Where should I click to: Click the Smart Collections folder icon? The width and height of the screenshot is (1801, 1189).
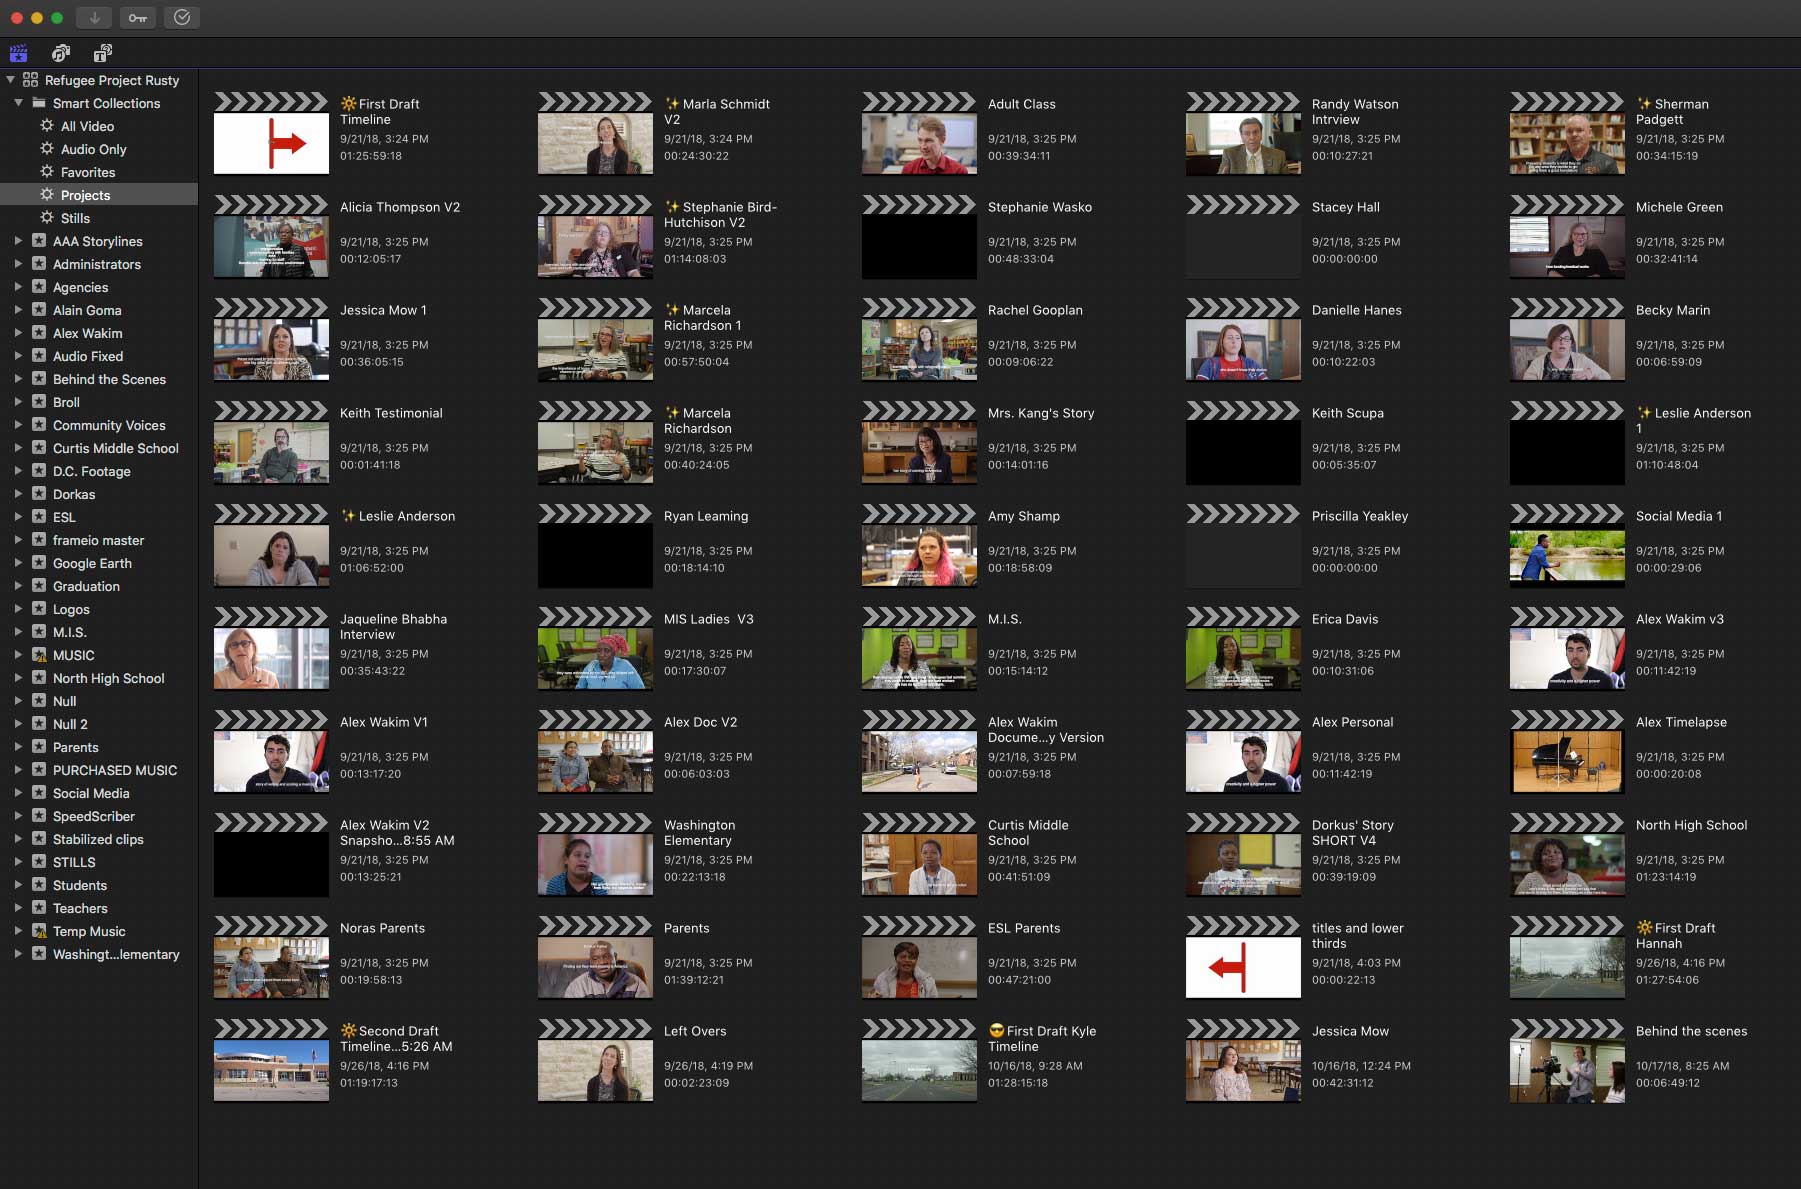point(39,103)
